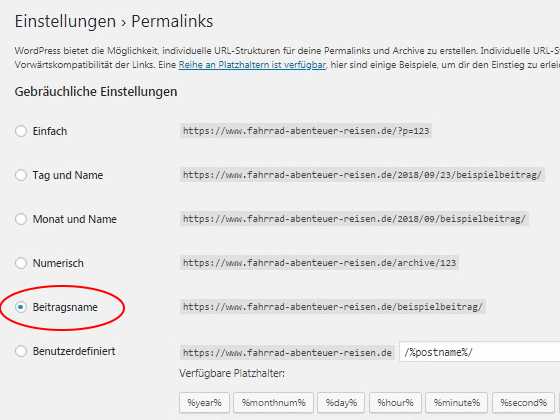
Task: Select the Einfach permalink option
Action: [x=21, y=131]
